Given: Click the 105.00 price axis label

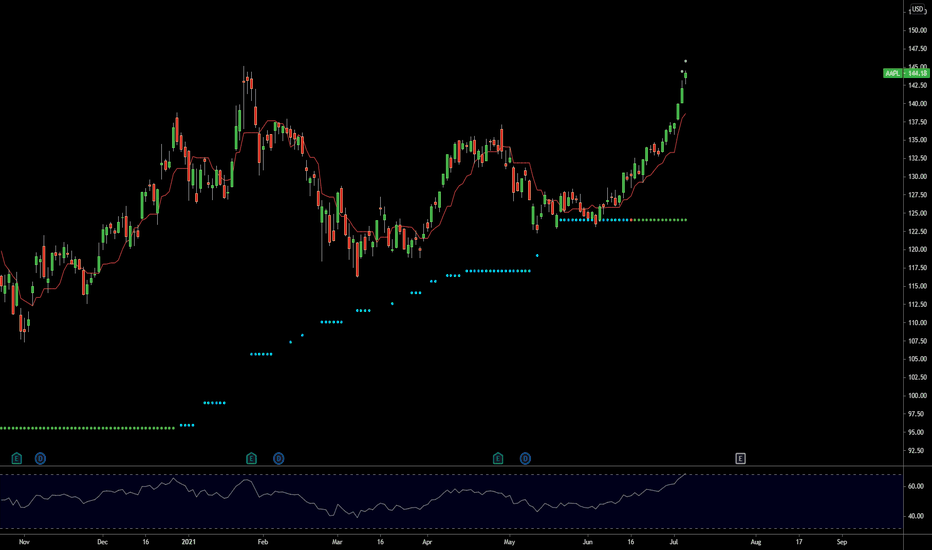Looking at the screenshot, I should click(x=917, y=359).
